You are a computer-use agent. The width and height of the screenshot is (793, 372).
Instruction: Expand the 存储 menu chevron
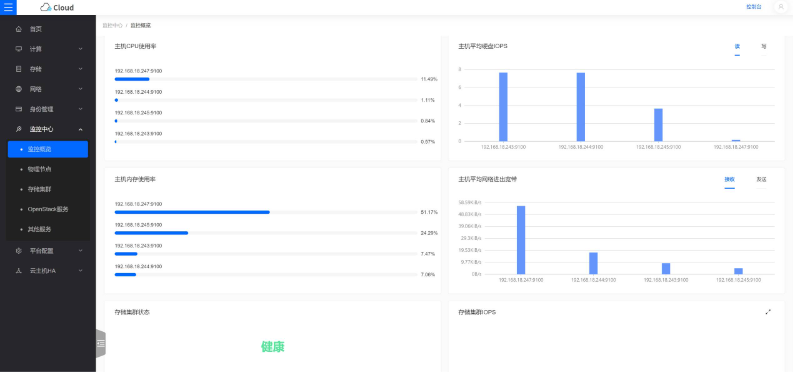(x=80, y=69)
